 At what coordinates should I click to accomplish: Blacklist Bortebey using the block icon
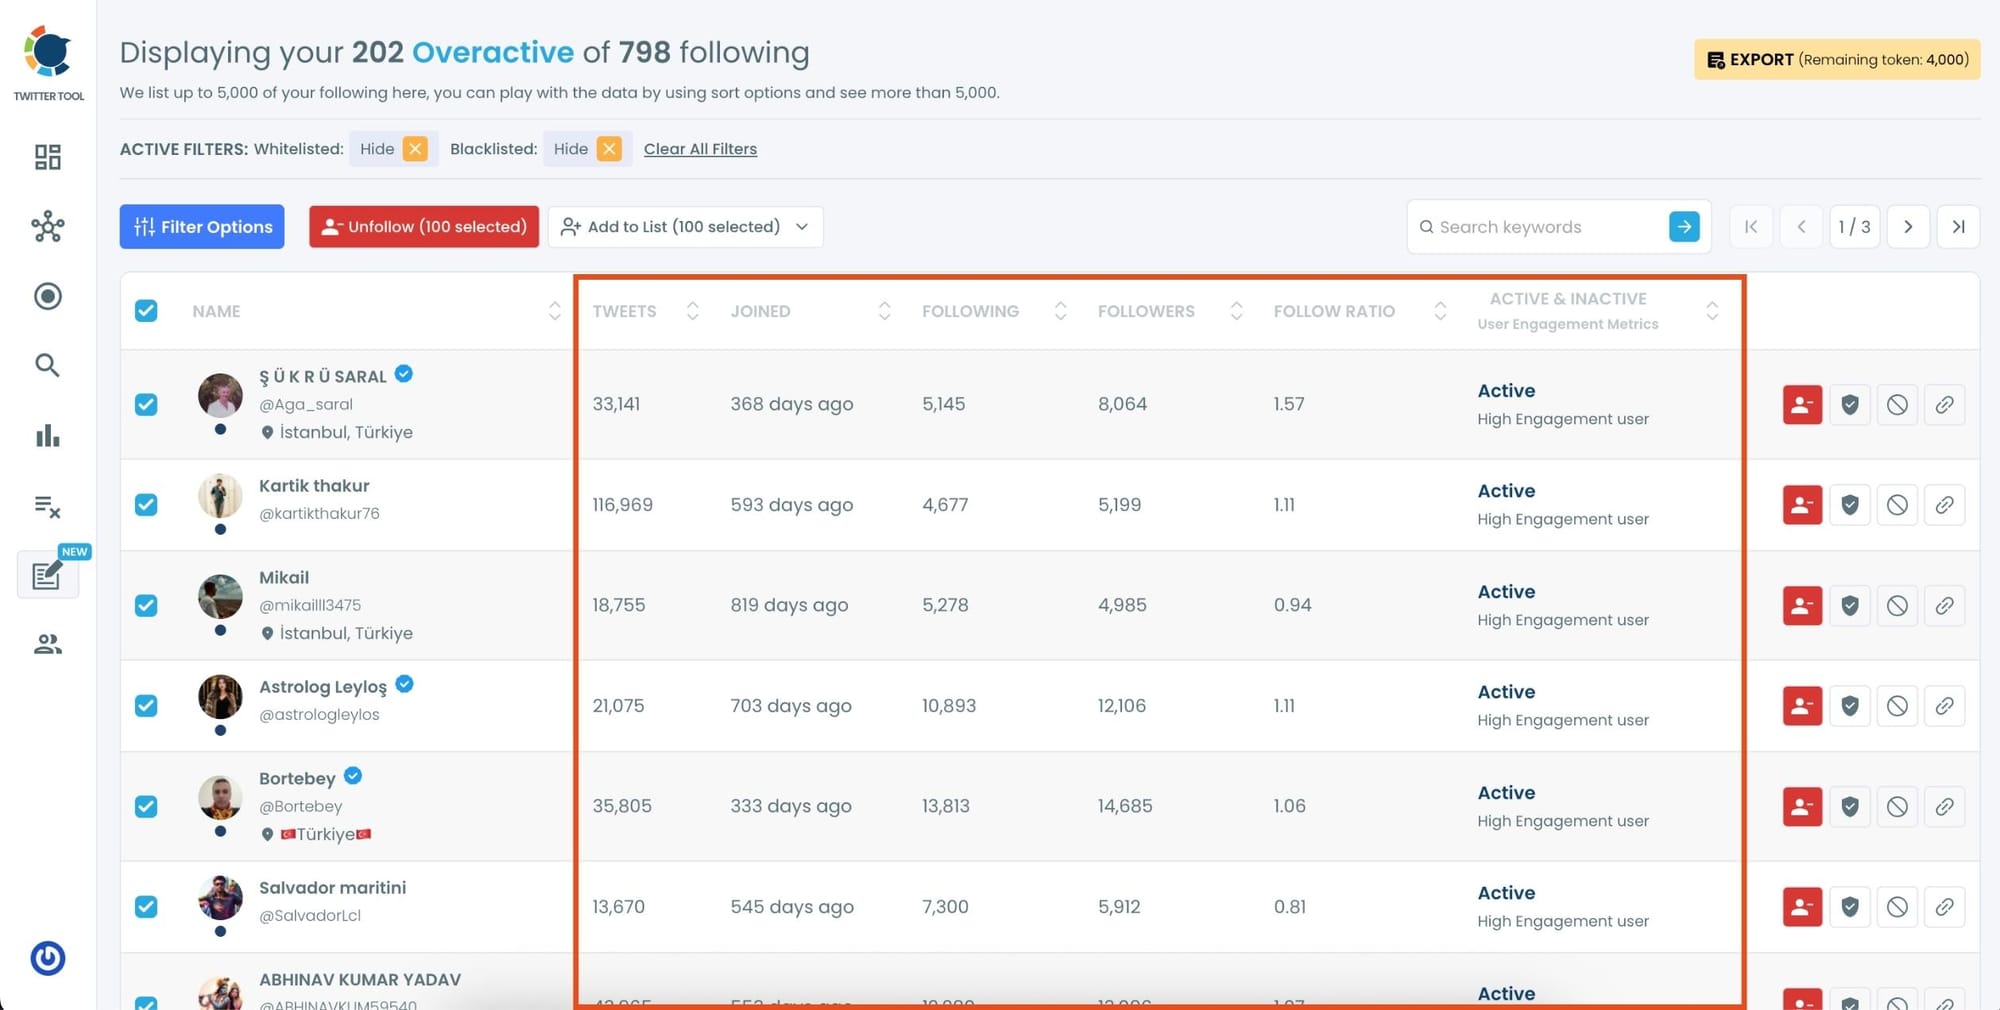(1897, 806)
